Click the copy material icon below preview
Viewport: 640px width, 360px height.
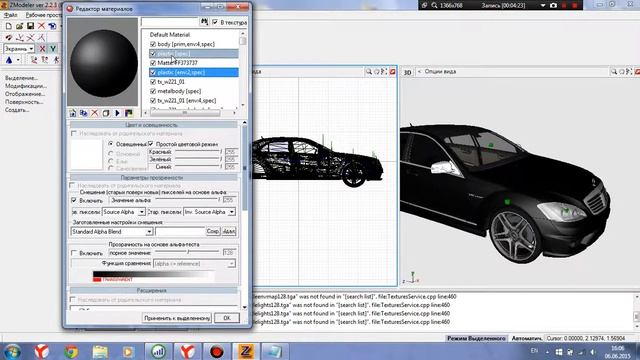84,113
